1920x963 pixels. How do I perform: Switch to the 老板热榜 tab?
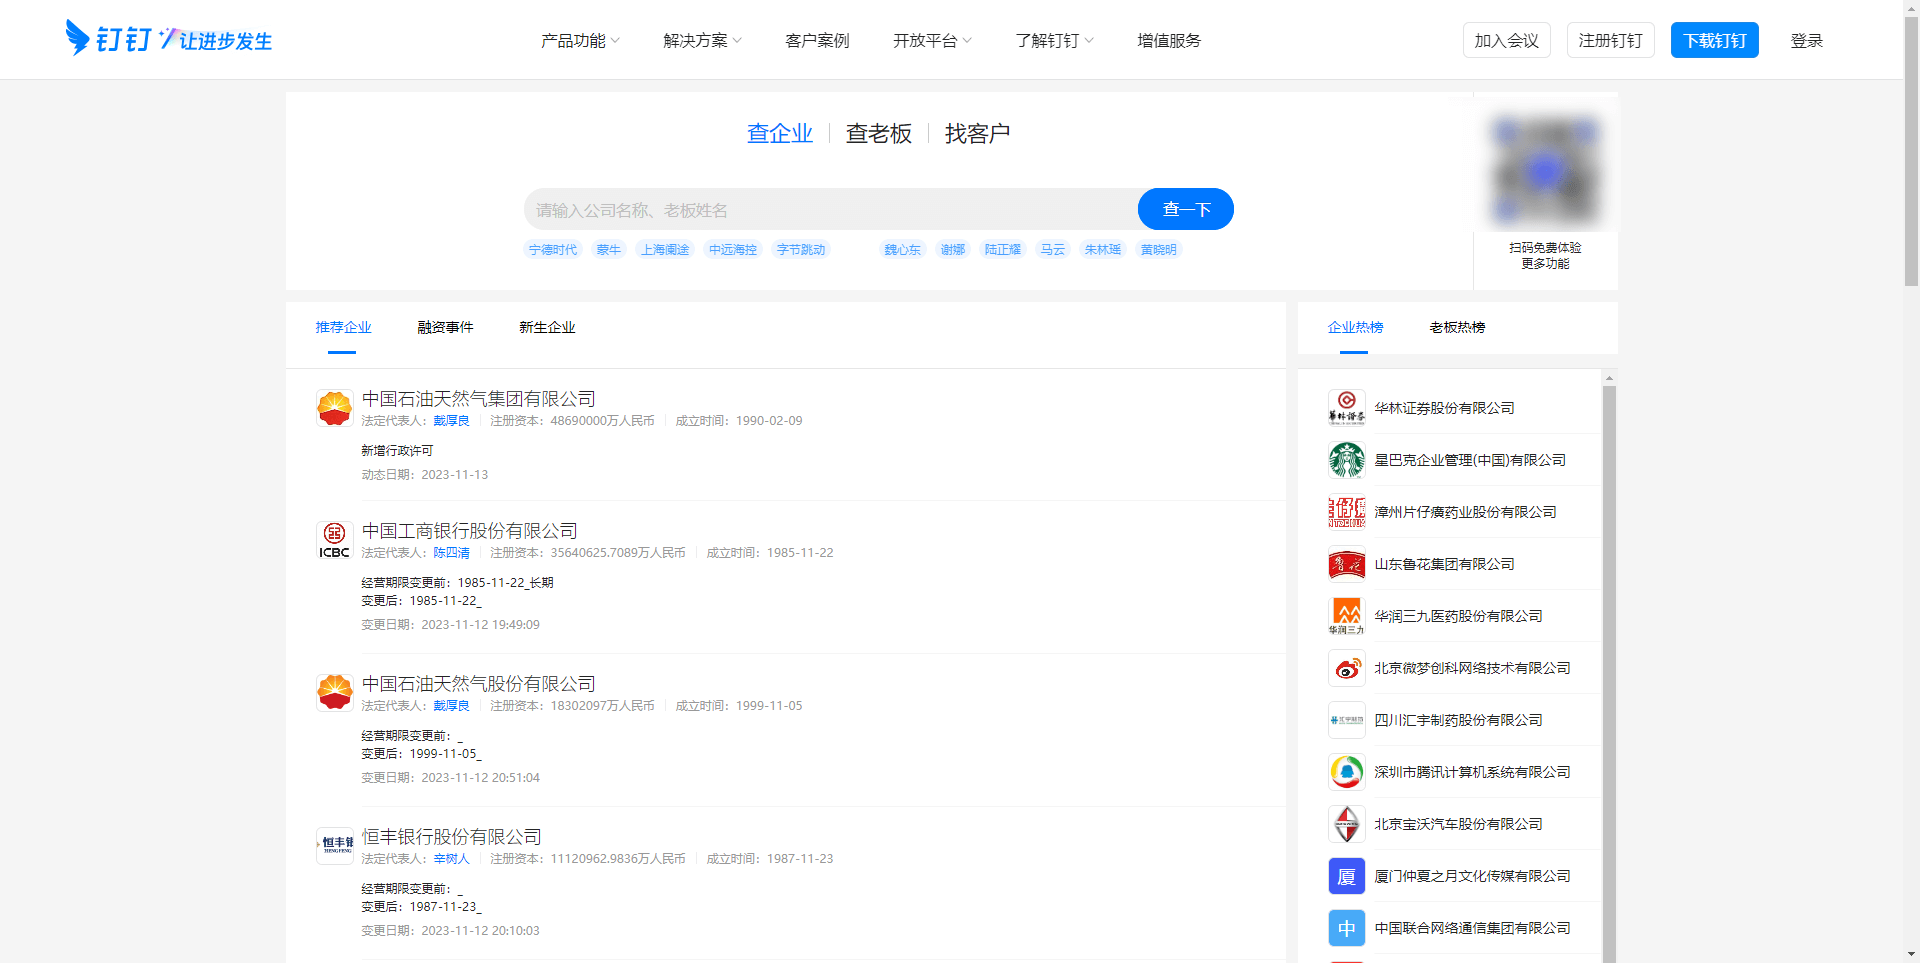[1458, 327]
